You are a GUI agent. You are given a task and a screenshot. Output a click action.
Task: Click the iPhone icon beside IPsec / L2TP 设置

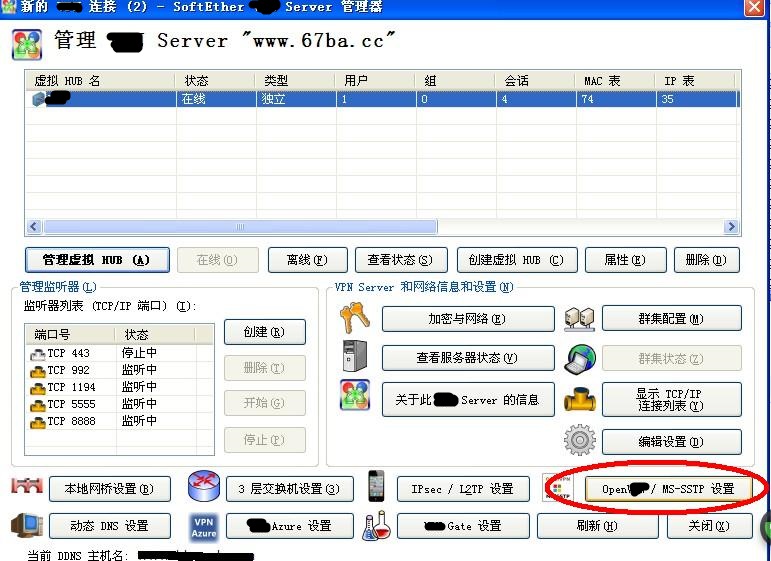(x=376, y=487)
